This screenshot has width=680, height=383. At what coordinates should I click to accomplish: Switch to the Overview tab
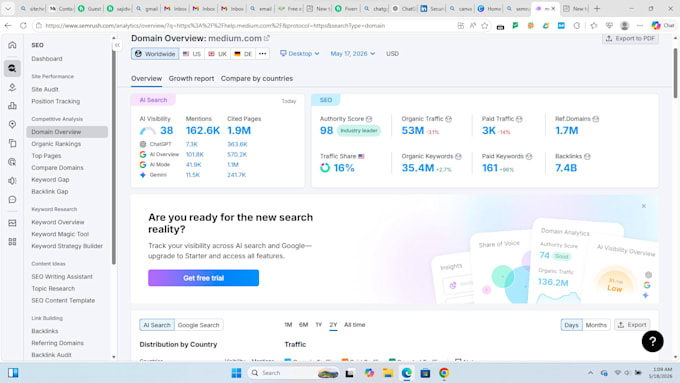click(x=147, y=79)
